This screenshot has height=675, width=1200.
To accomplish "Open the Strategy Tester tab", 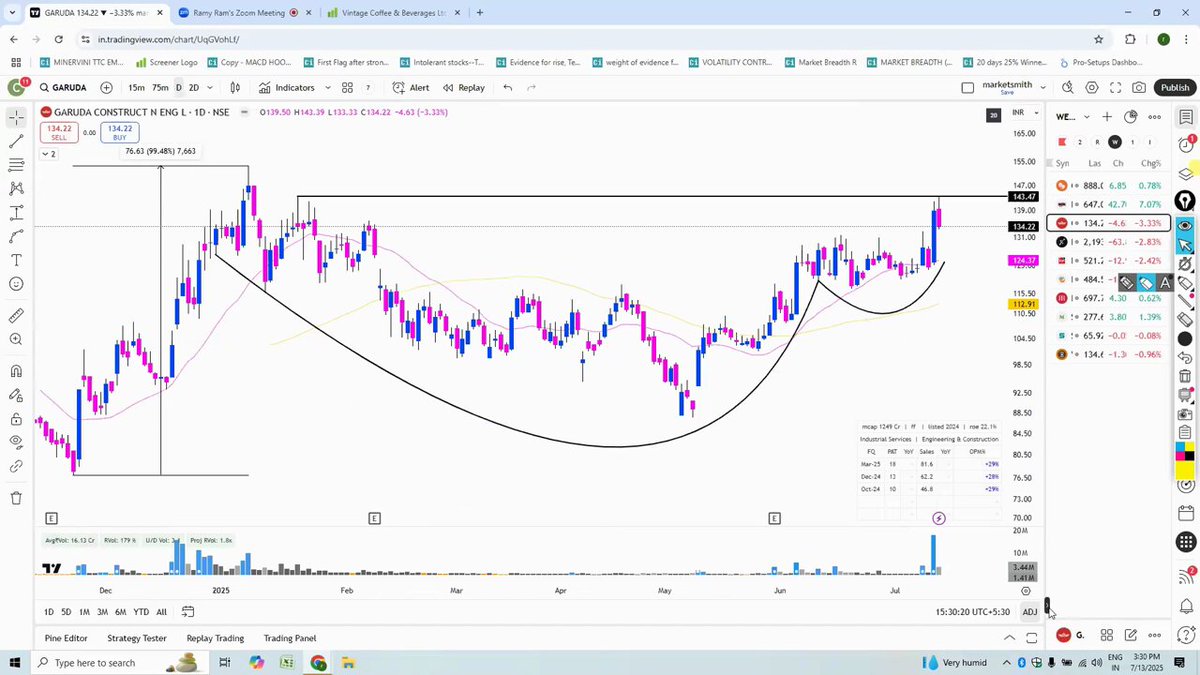I will pyautogui.click(x=137, y=638).
